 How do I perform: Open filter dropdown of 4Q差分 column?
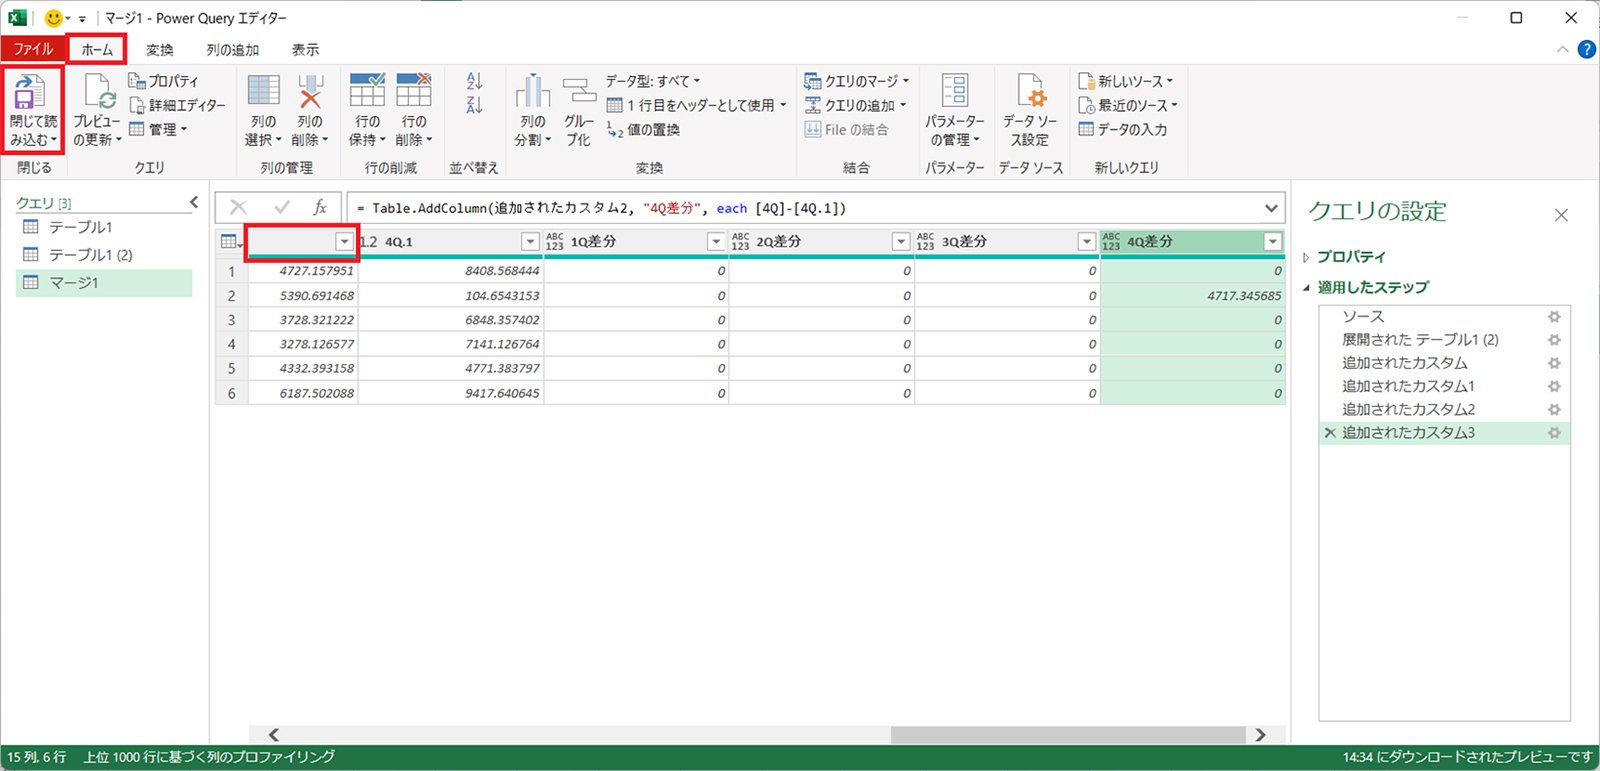pyautogui.click(x=1272, y=242)
